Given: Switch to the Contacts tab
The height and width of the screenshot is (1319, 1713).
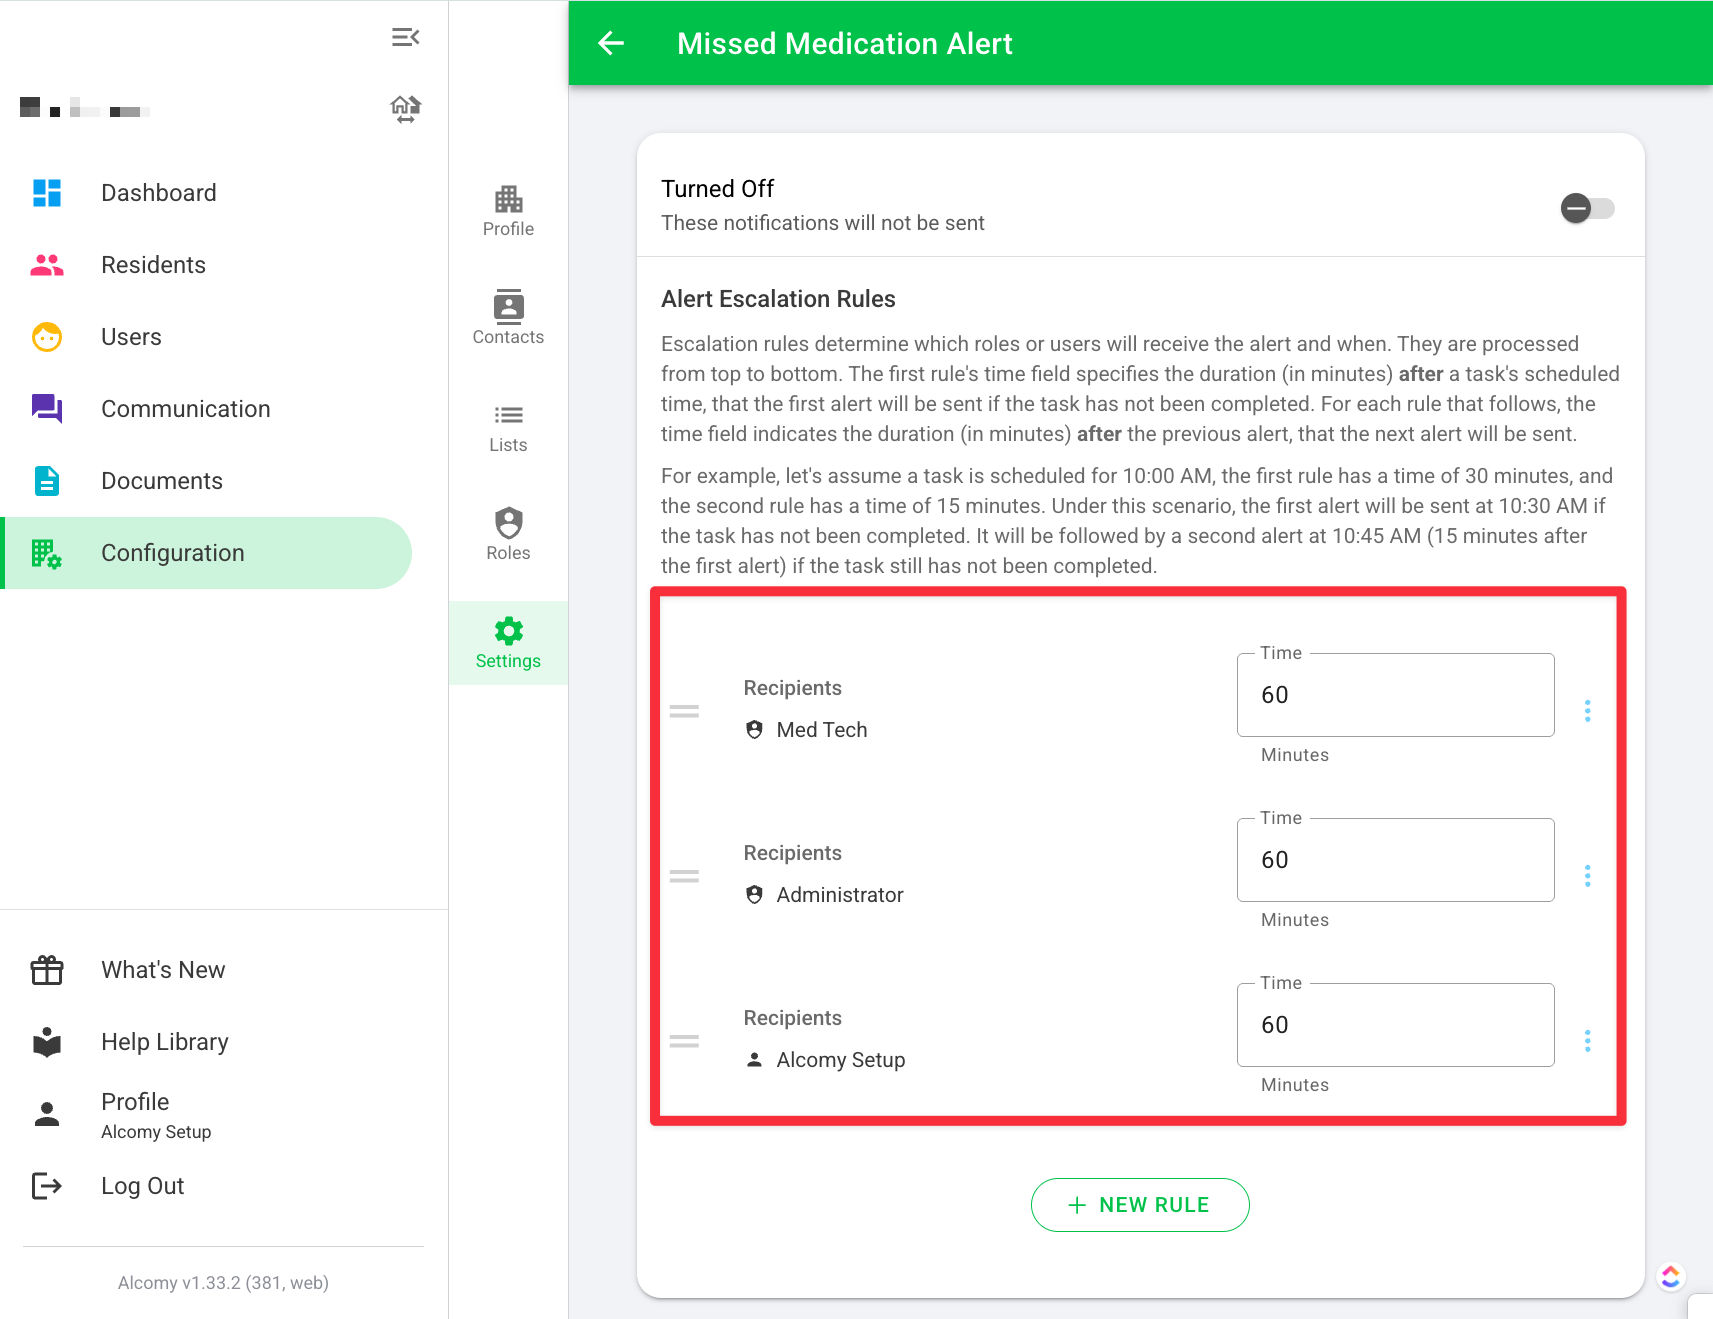Looking at the screenshot, I should [508, 319].
